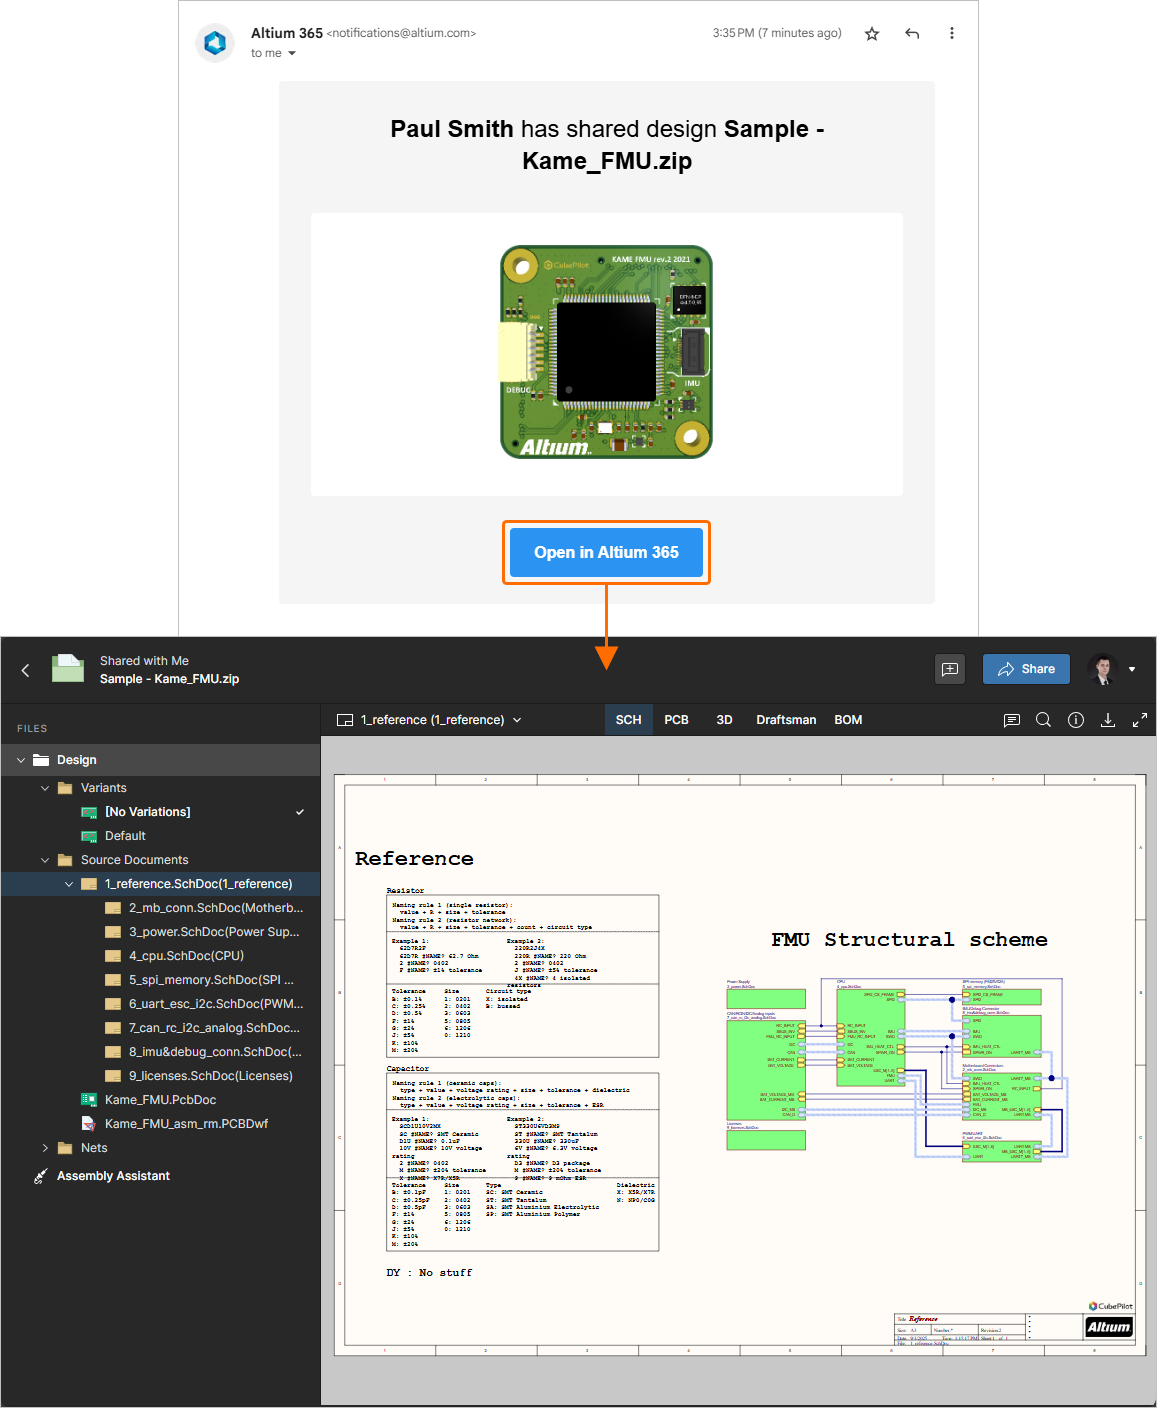Switch to the PCB tab
This screenshot has width=1157, height=1408.
coord(676,719)
